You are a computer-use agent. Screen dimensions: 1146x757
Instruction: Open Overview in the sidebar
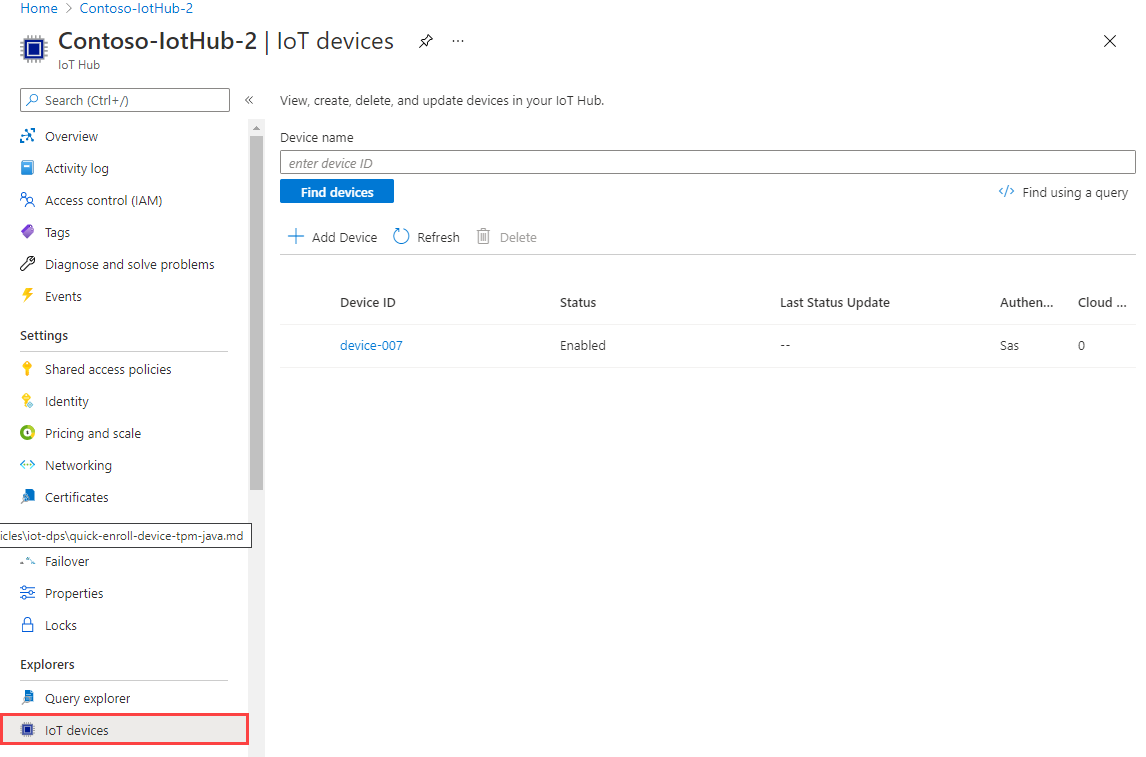pos(71,136)
